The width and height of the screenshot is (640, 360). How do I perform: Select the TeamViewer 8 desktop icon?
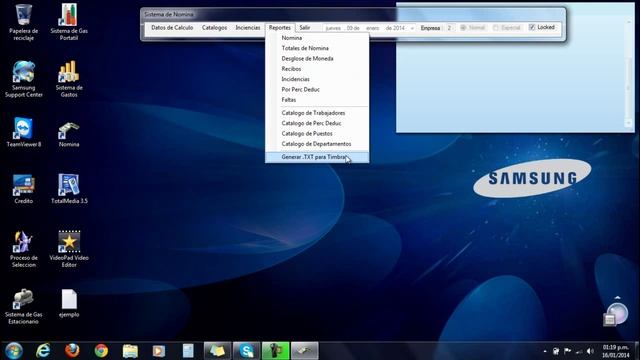23,132
